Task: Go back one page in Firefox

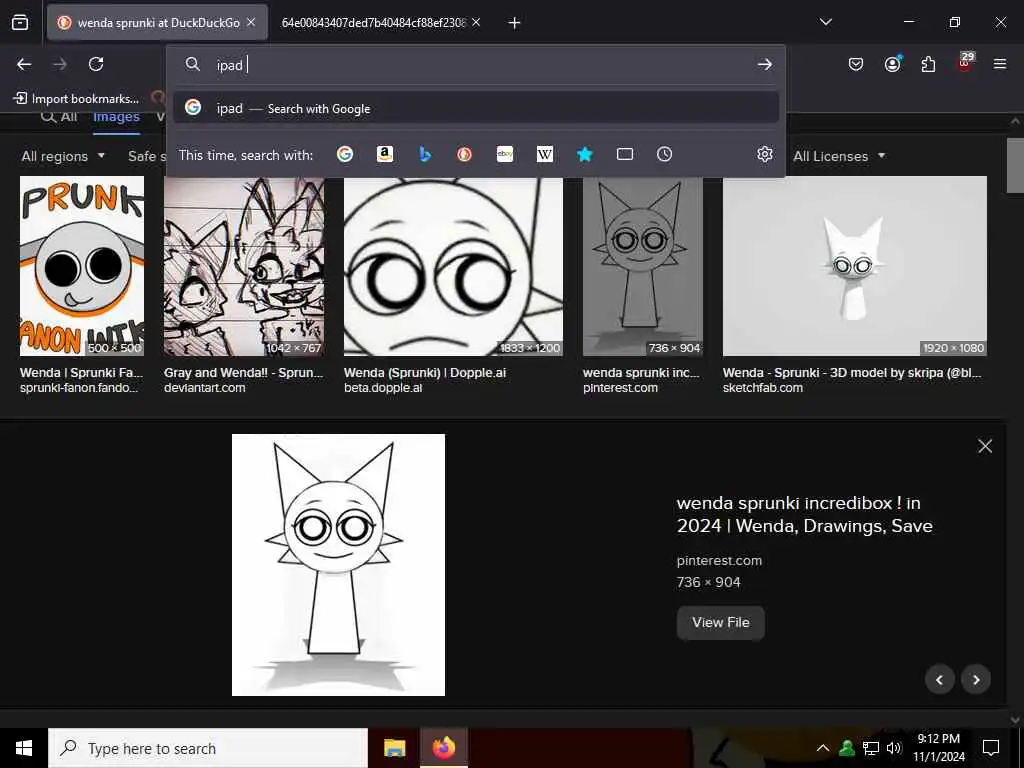Action: (24, 64)
